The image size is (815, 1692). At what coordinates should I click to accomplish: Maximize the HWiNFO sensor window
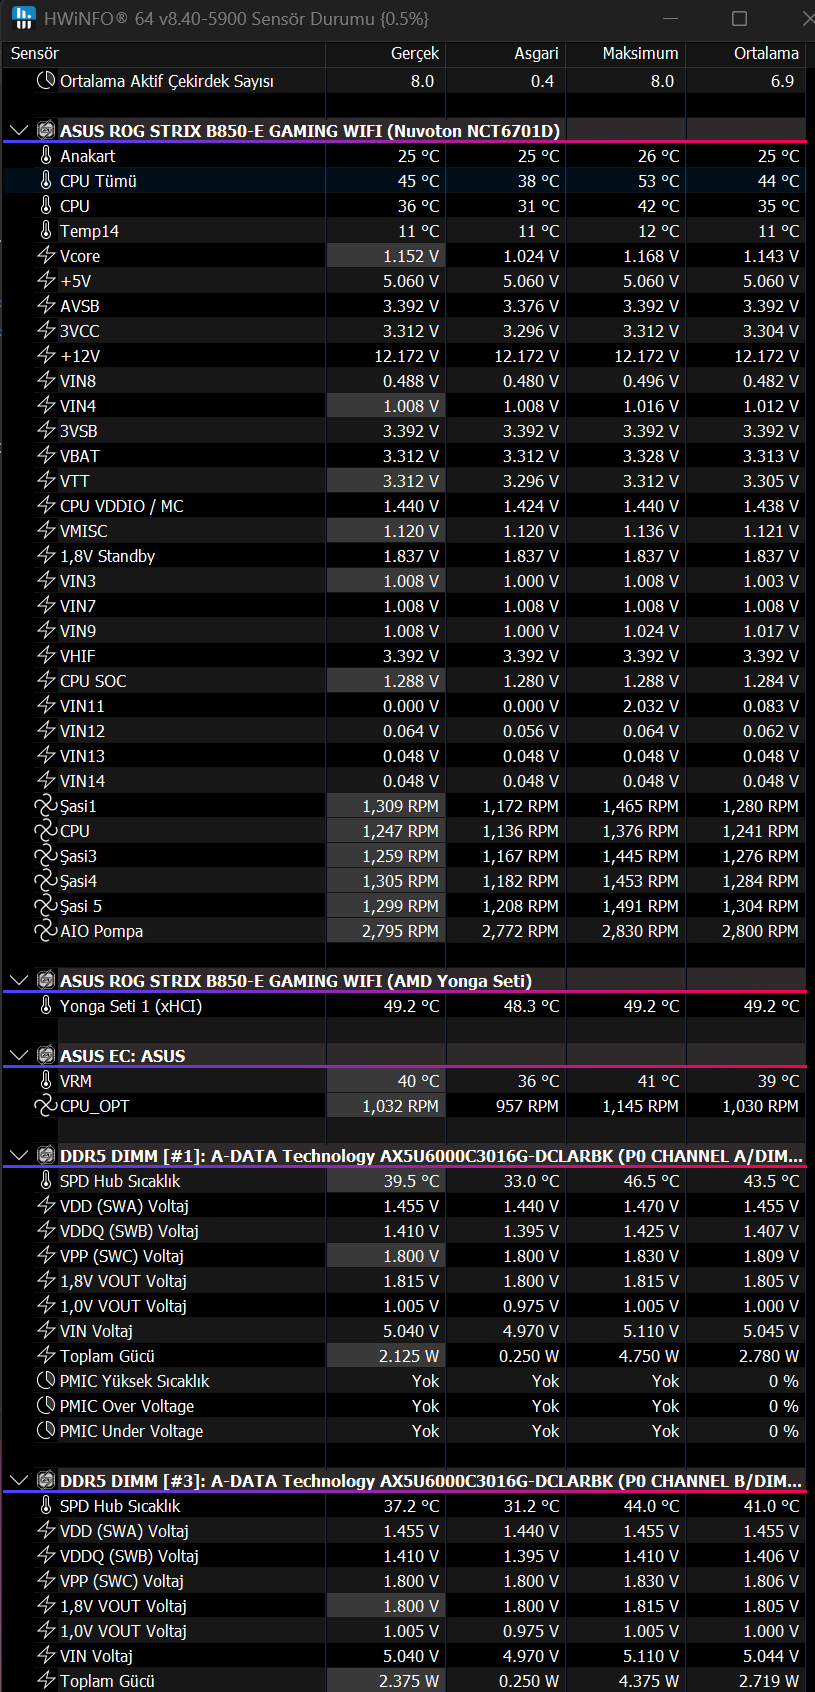(x=739, y=18)
